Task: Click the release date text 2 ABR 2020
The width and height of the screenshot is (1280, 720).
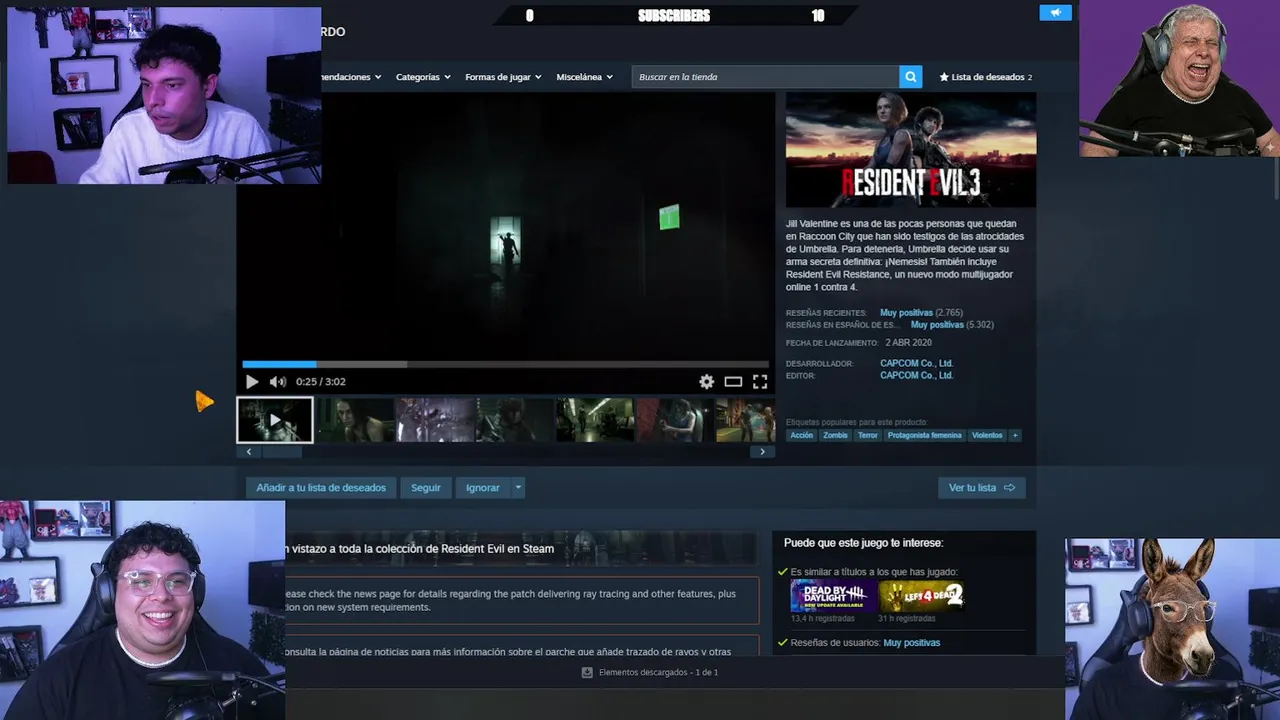Action: [x=908, y=343]
